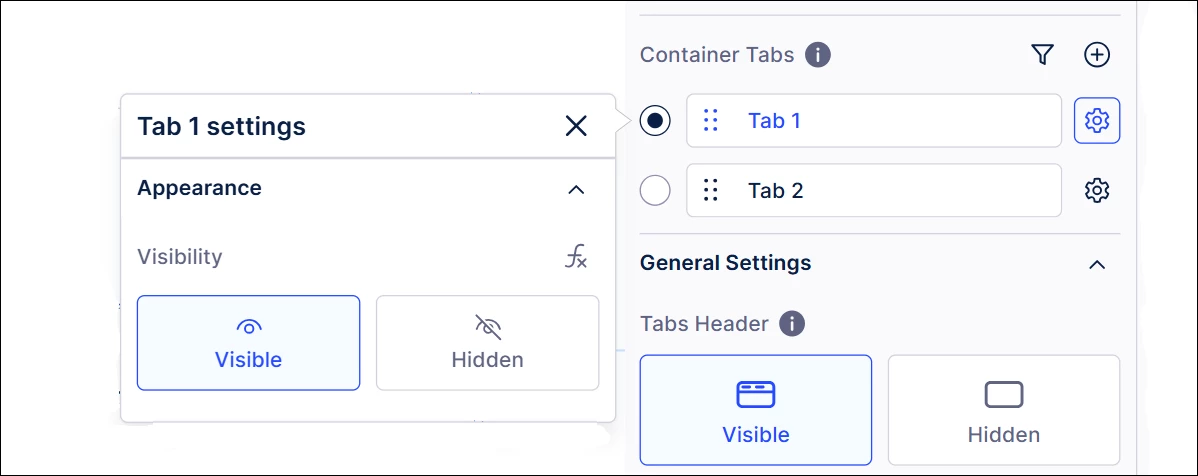Viewport: 1198px width, 476px height.
Task: Click the drag handle dots on Tab 1
Action: pos(711,121)
